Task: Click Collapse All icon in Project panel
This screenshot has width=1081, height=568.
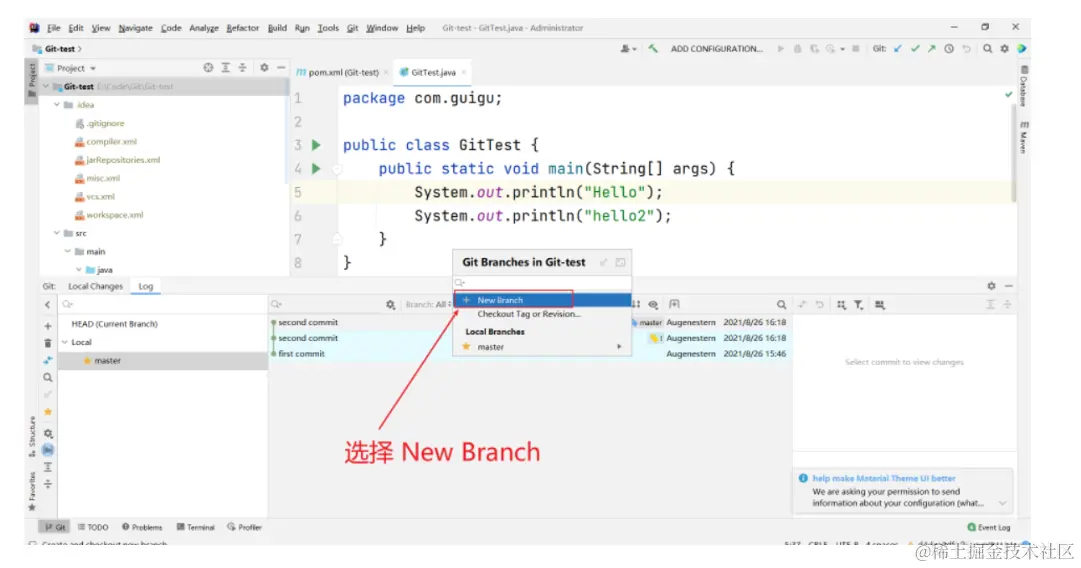Action: [x=242, y=68]
